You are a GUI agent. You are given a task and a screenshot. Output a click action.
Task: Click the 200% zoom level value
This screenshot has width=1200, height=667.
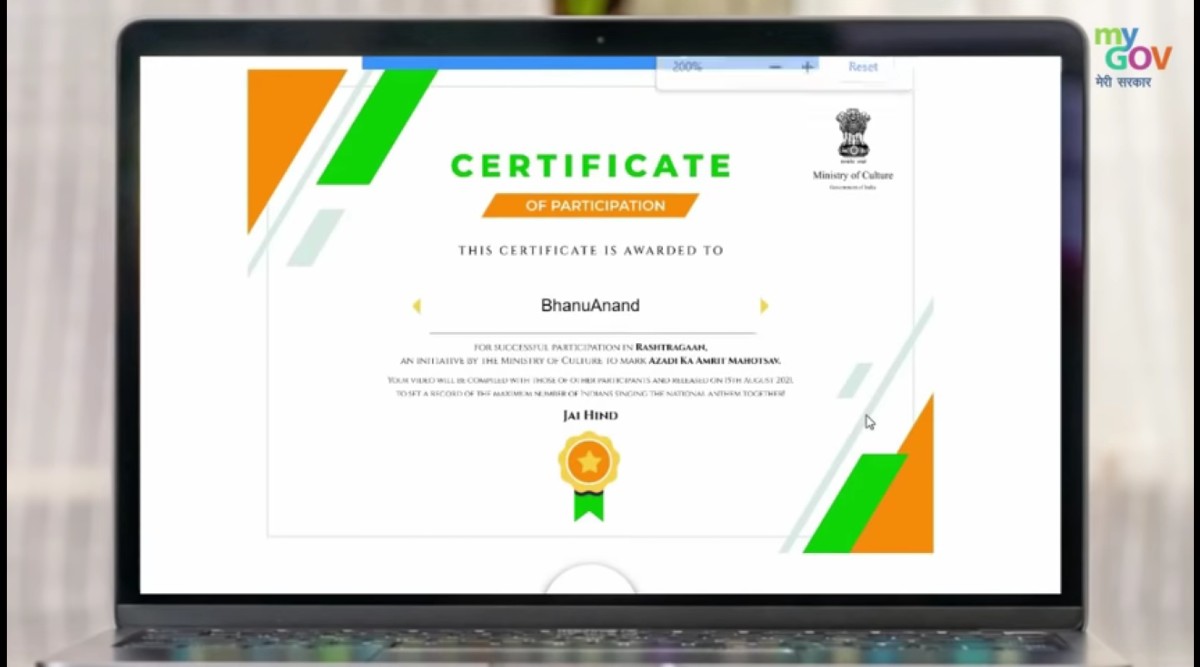coord(687,67)
